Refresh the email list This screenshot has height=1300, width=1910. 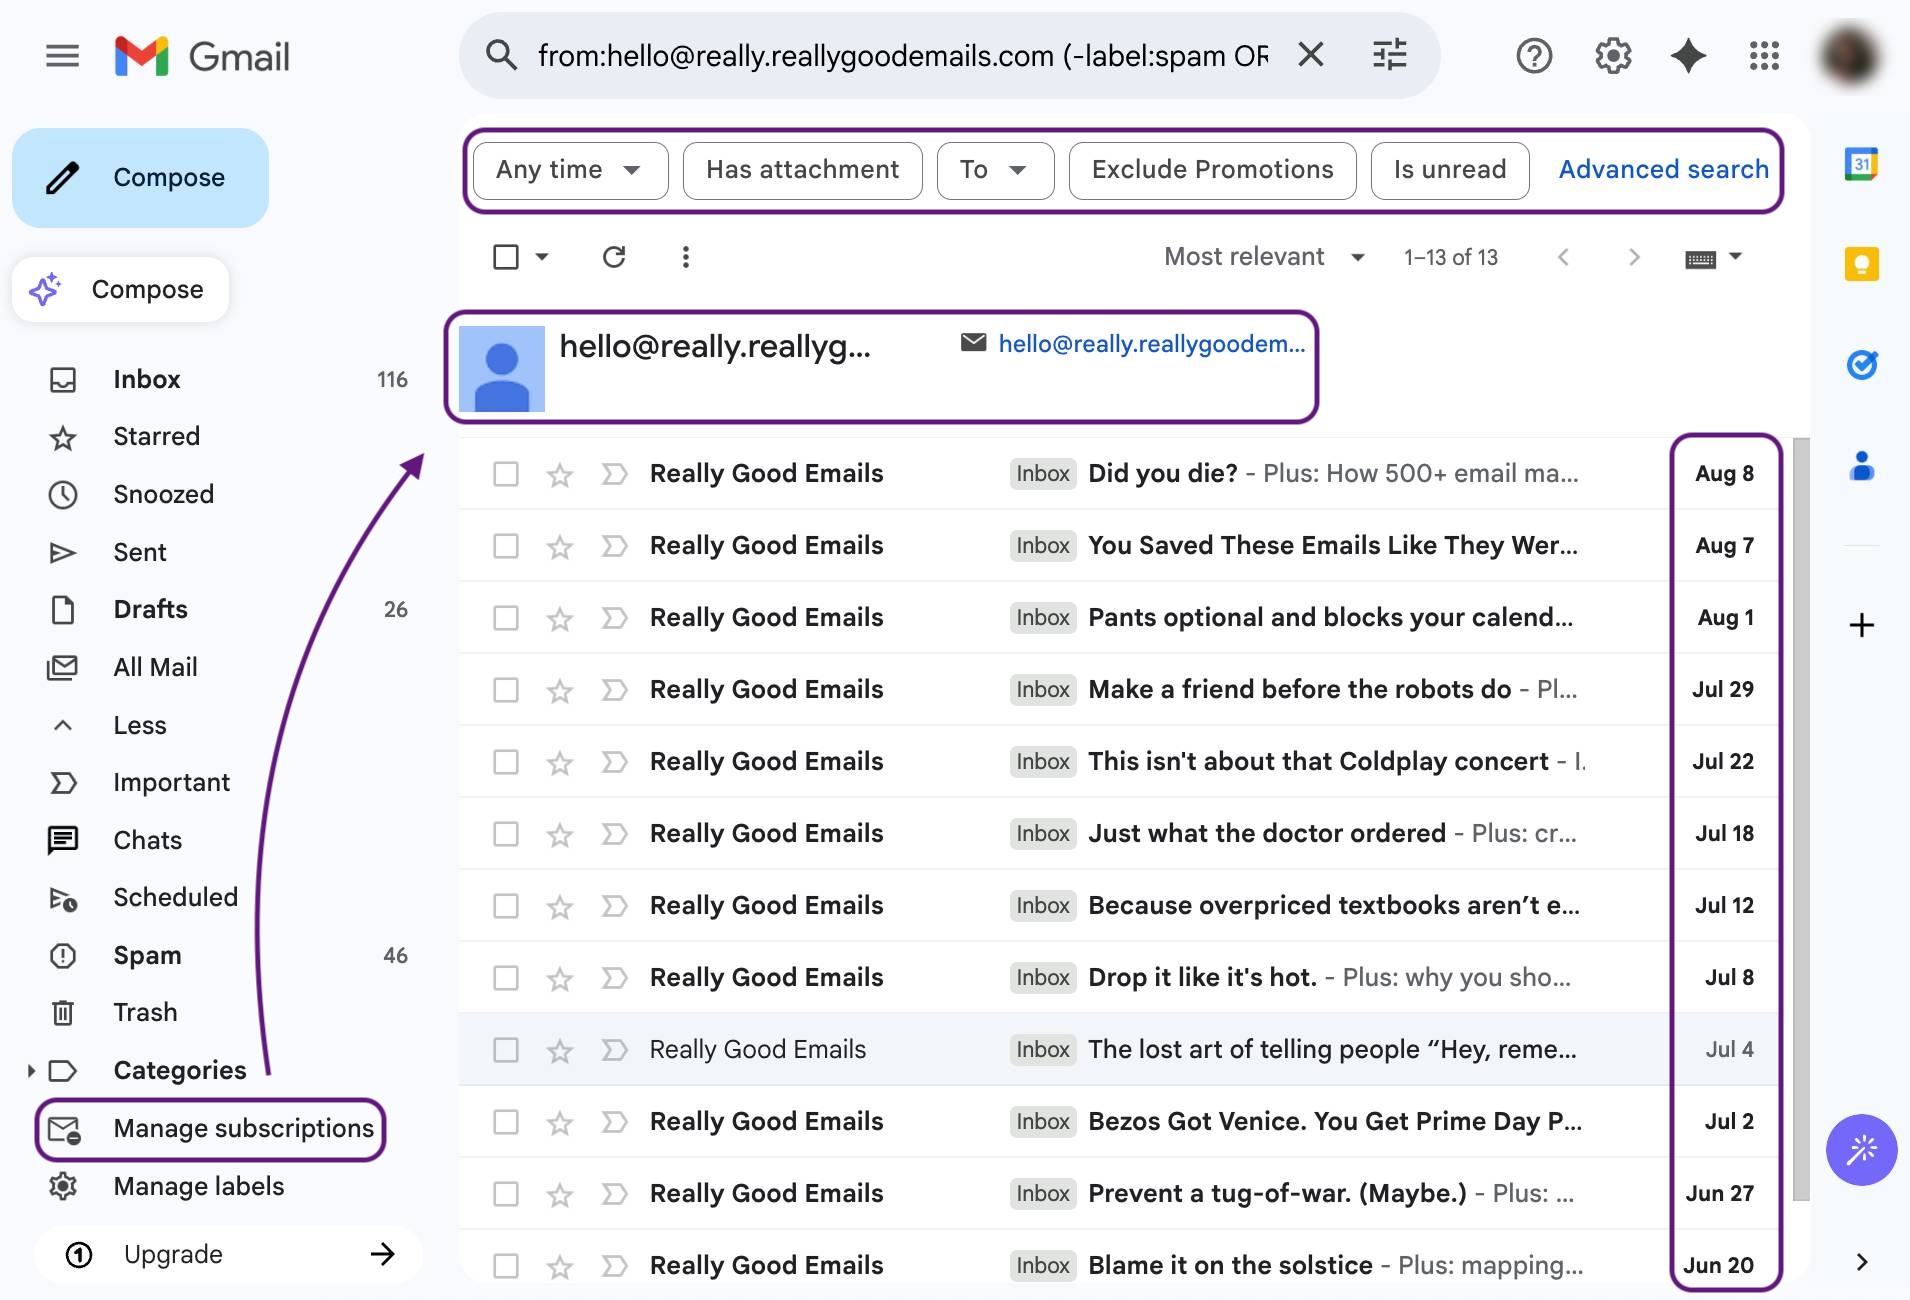(614, 257)
